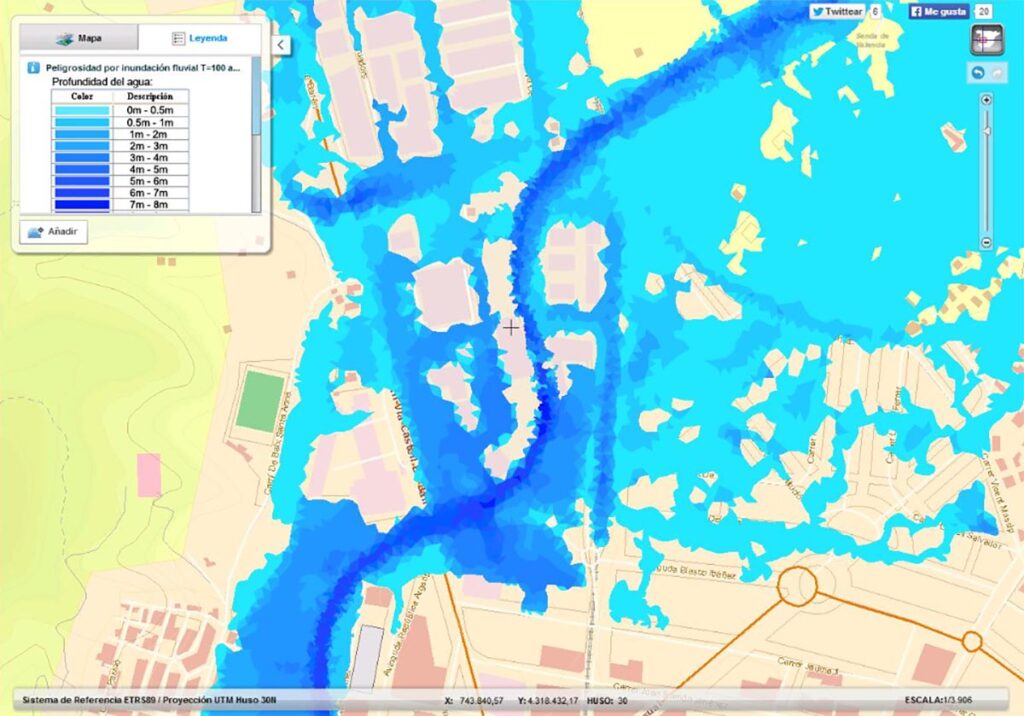Screen dimensions: 1024x716
Task: Click the Twitter bird icon
Action: [x=817, y=12]
